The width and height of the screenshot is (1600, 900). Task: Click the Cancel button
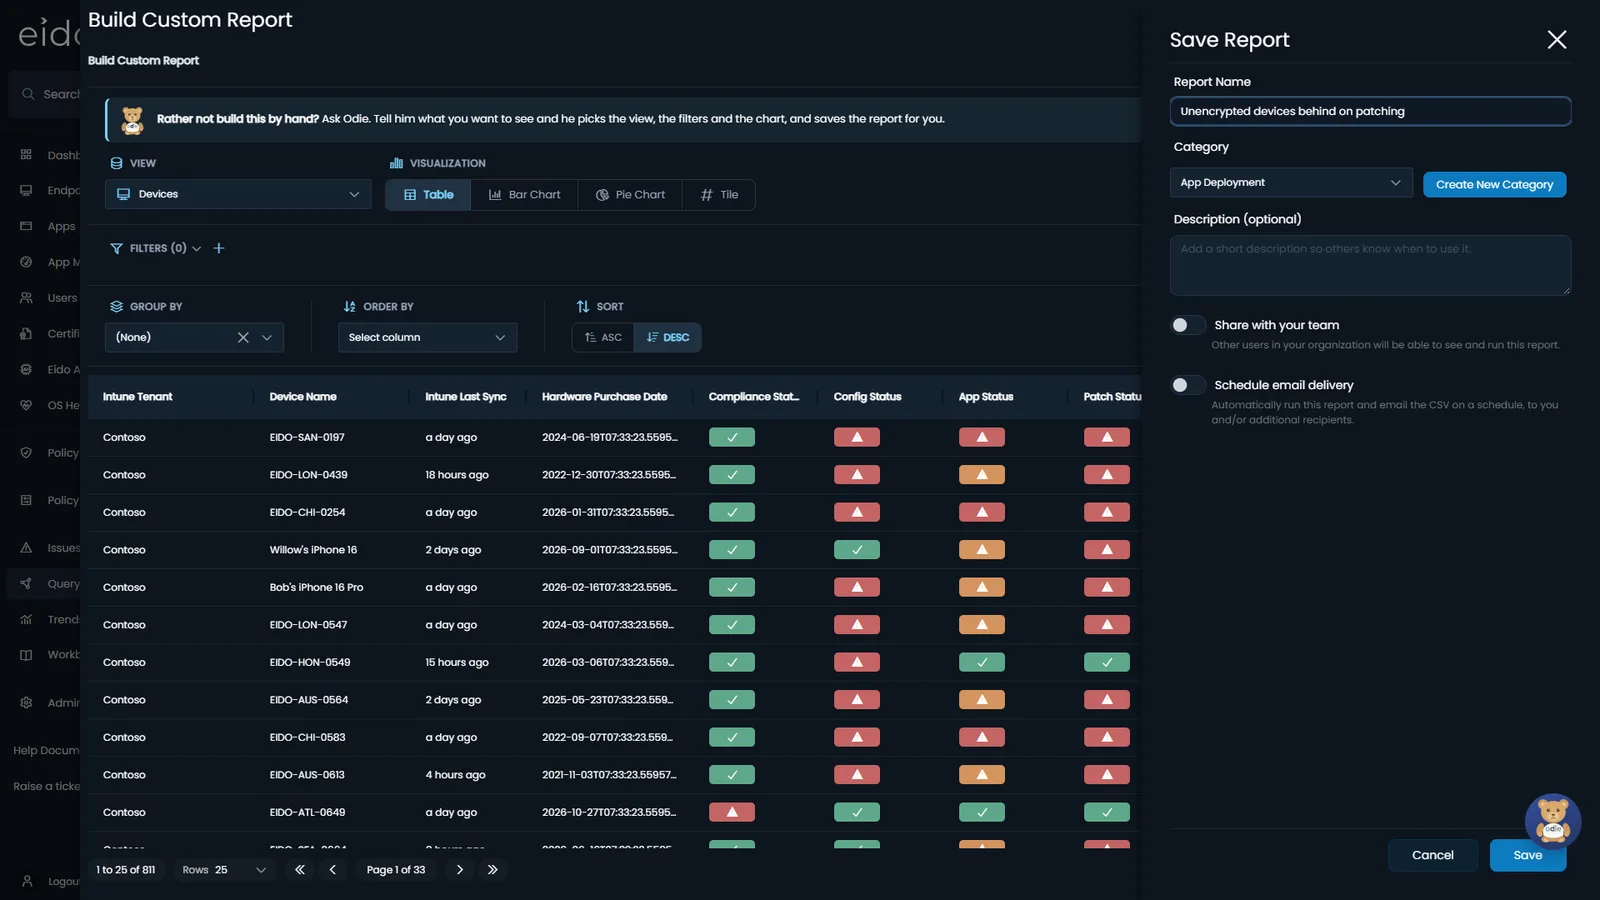pos(1433,855)
